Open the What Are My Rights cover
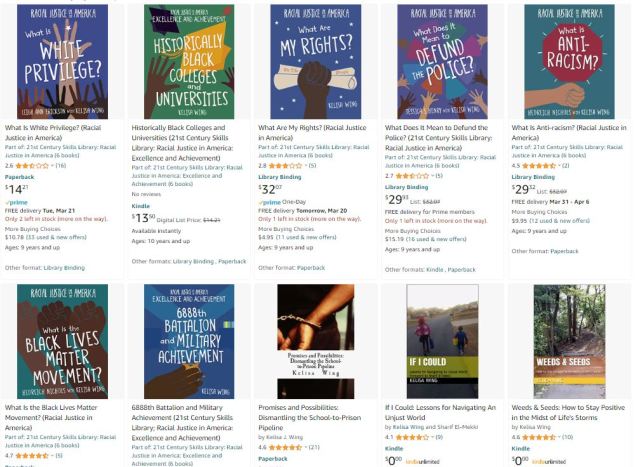Viewport: 640px width, 467px height. [316, 62]
